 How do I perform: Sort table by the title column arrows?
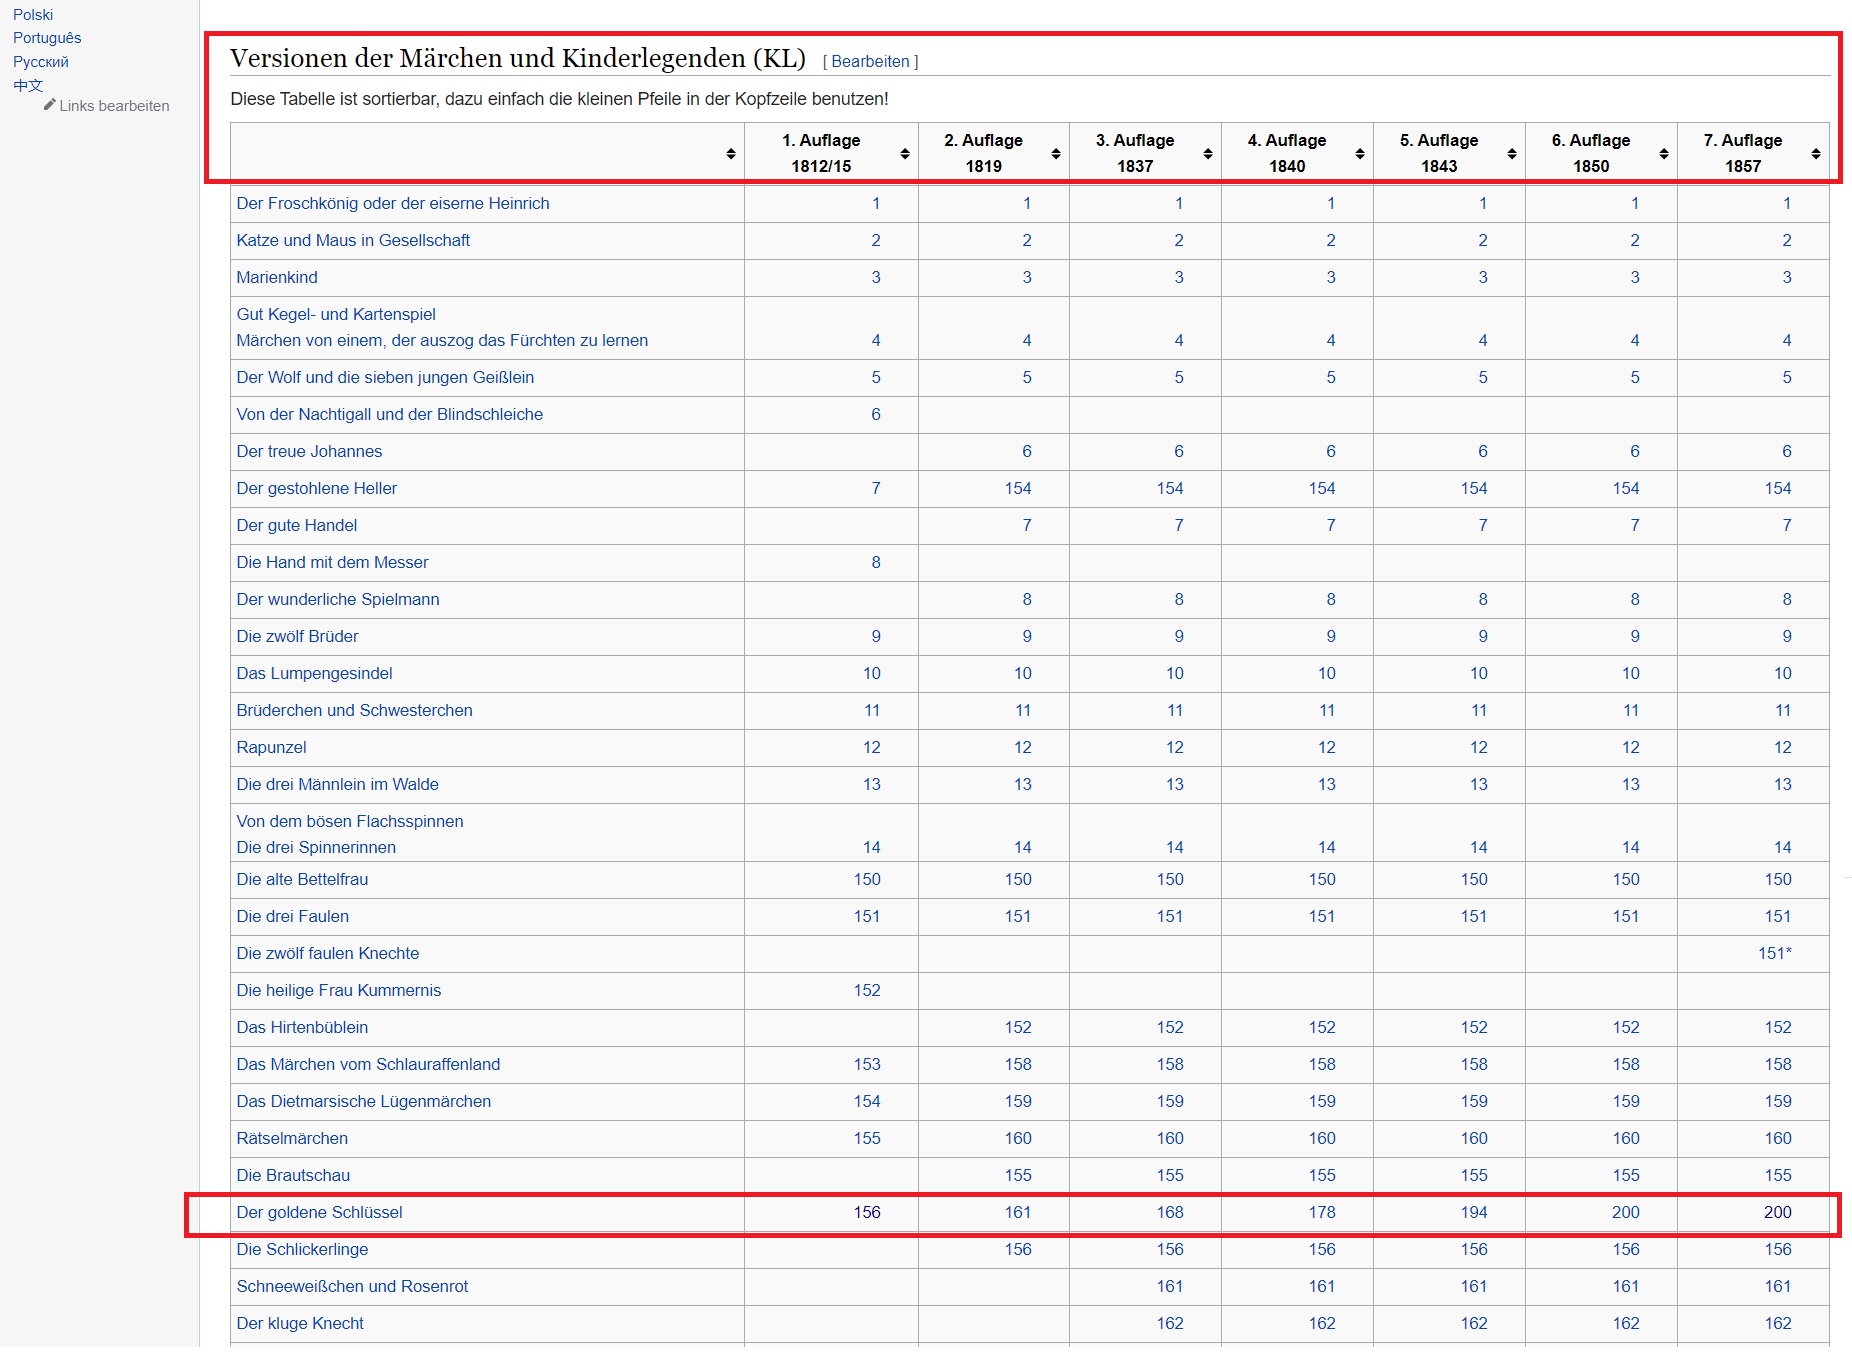click(731, 153)
